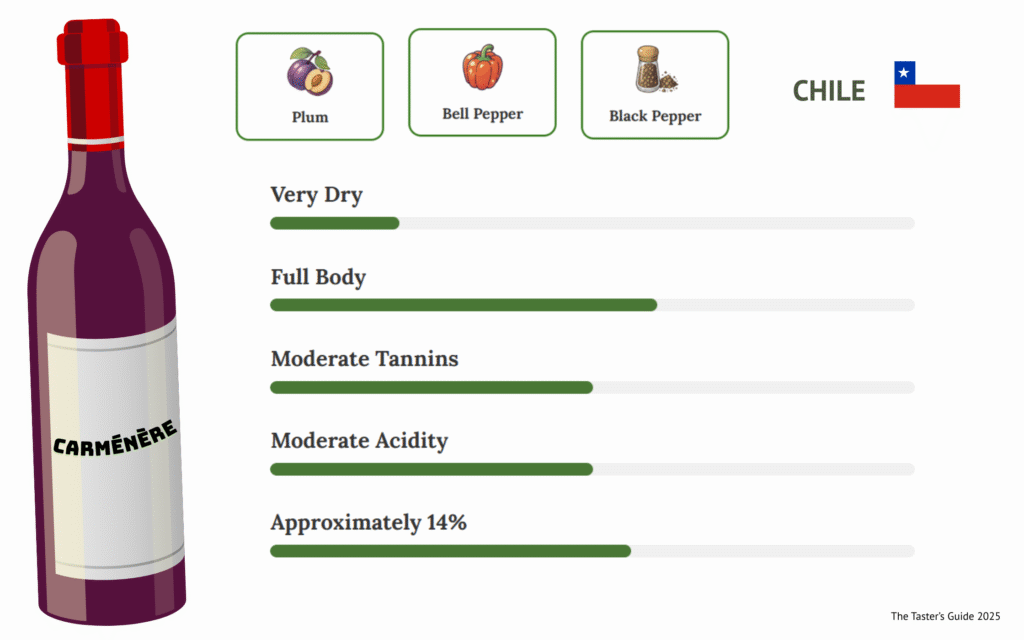Click the Carménère bottle label
Viewport: 1024px width, 640px height.
click(x=115, y=442)
